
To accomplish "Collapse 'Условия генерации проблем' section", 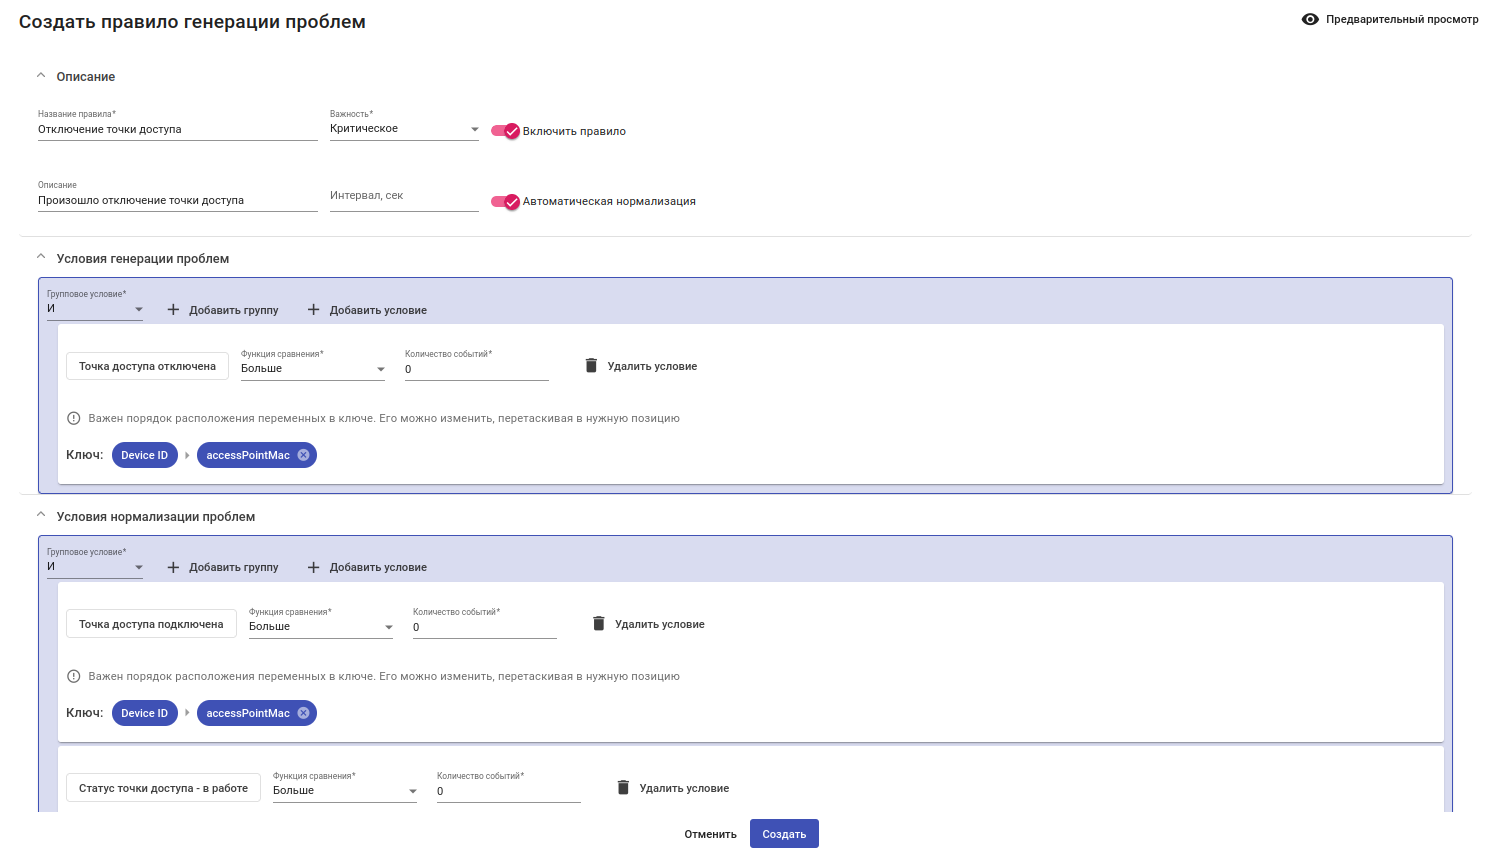I will 41,258.
